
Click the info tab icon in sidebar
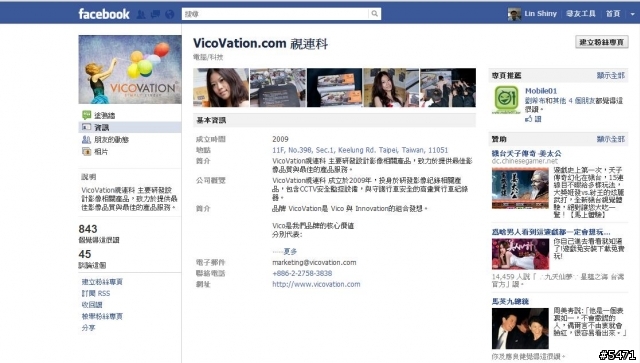coord(87,127)
